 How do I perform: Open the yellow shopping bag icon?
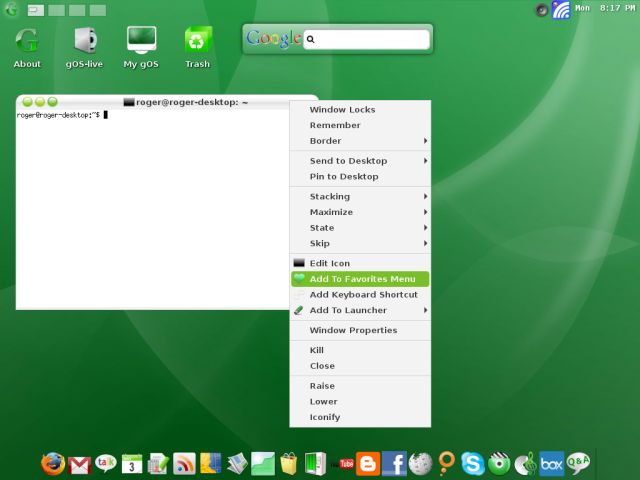click(x=289, y=464)
